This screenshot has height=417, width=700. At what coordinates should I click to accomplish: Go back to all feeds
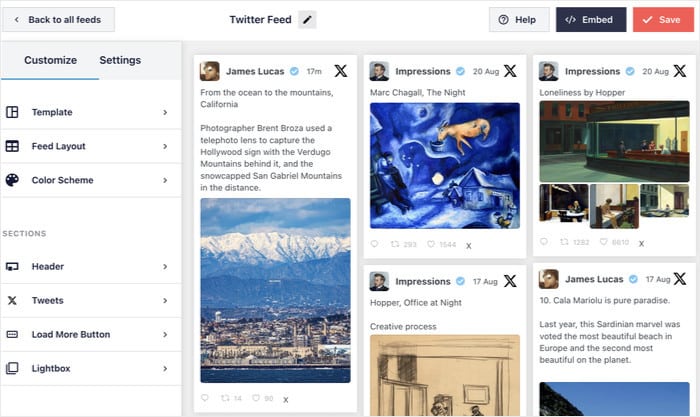59,20
